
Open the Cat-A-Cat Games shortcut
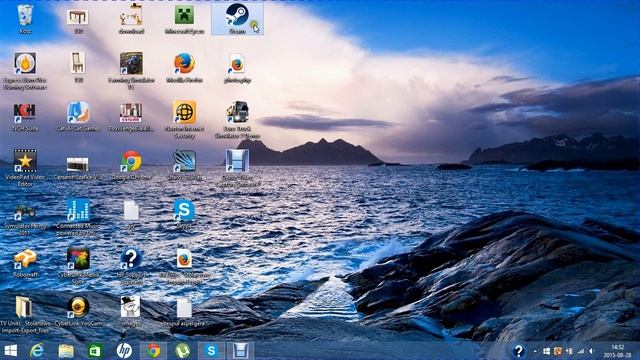(78, 112)
